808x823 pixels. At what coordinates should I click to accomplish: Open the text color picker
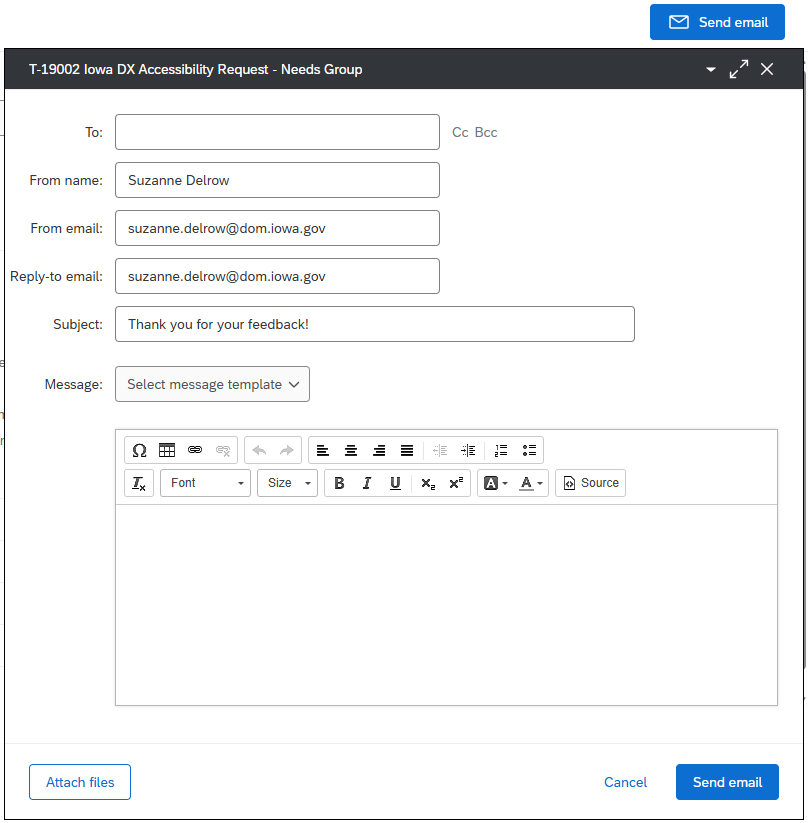click(531, 483)
